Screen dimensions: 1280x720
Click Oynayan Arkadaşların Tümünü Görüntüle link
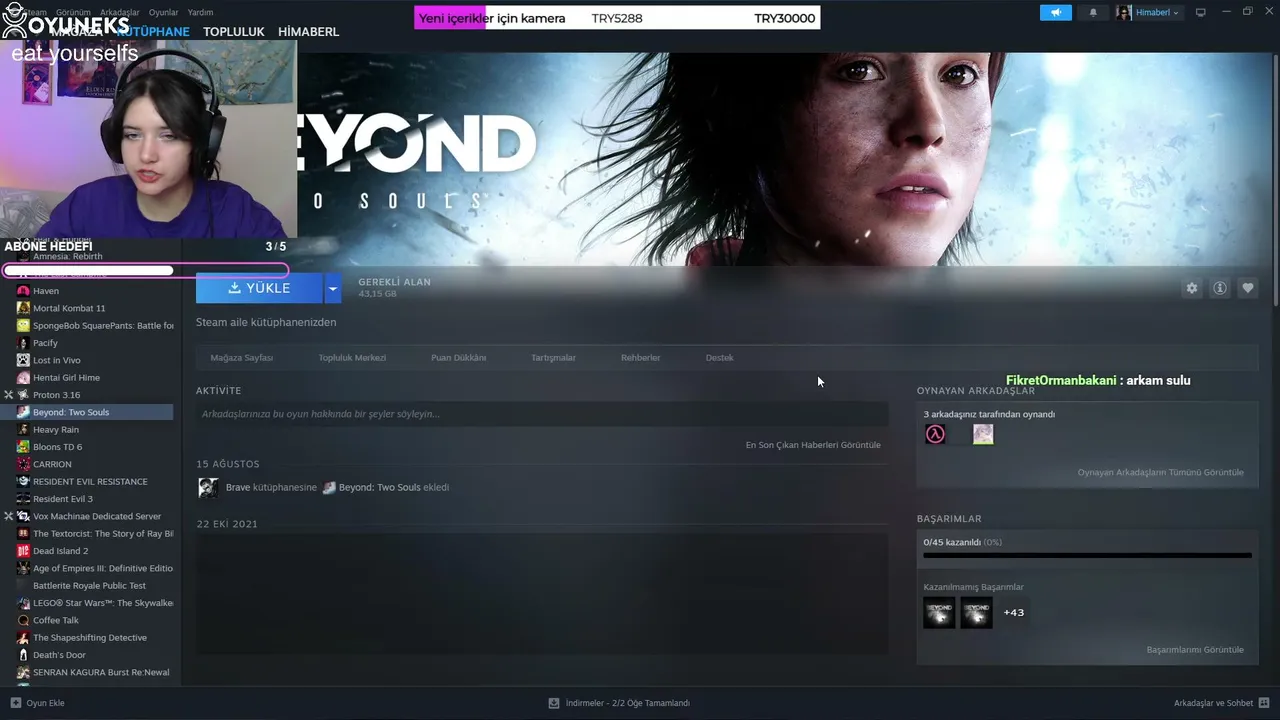pos(1160,472)
